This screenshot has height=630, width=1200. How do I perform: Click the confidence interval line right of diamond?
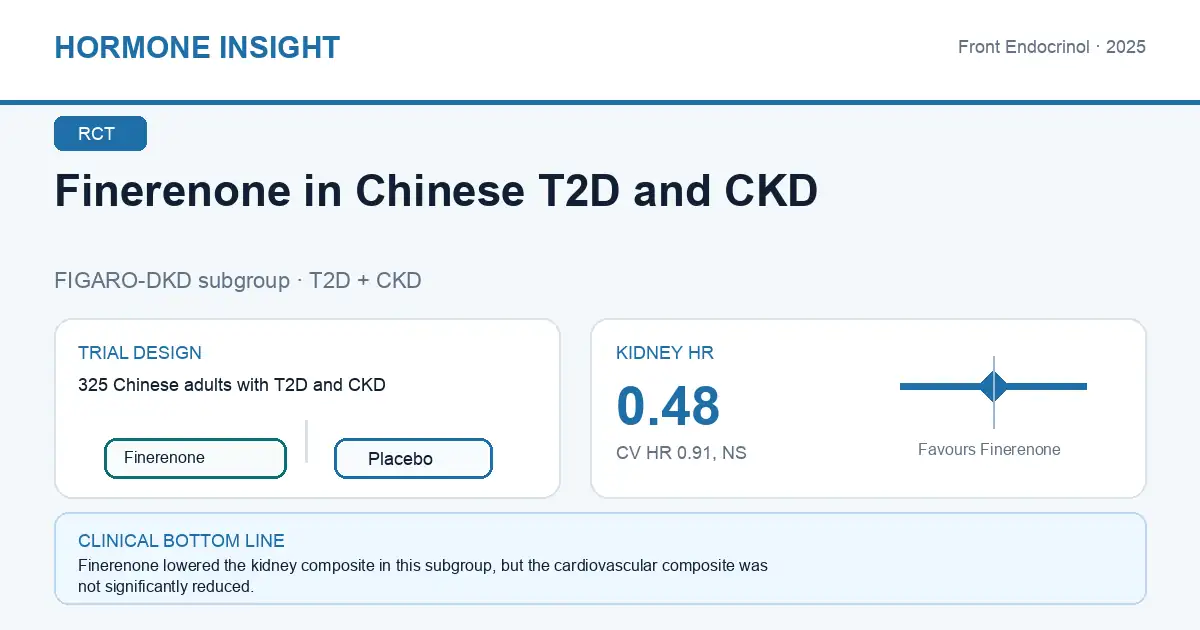click(x=1047, y=386)
